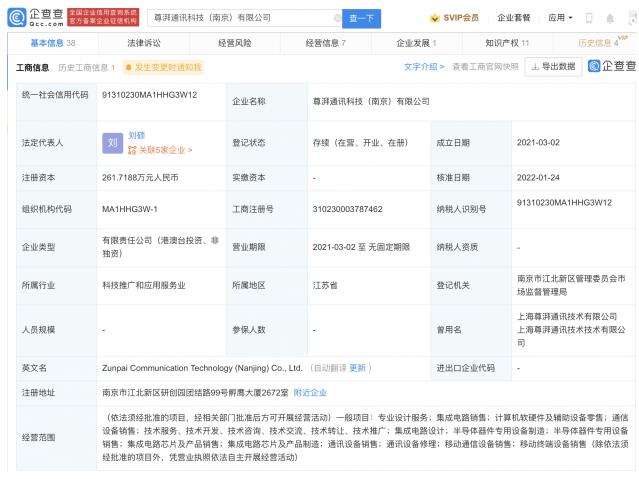Image resolution: width=639 pixels, height=479 pixels.
Task: Click business term 2021-03-02 至 无固定期限
Action: (x=361, y=247)
